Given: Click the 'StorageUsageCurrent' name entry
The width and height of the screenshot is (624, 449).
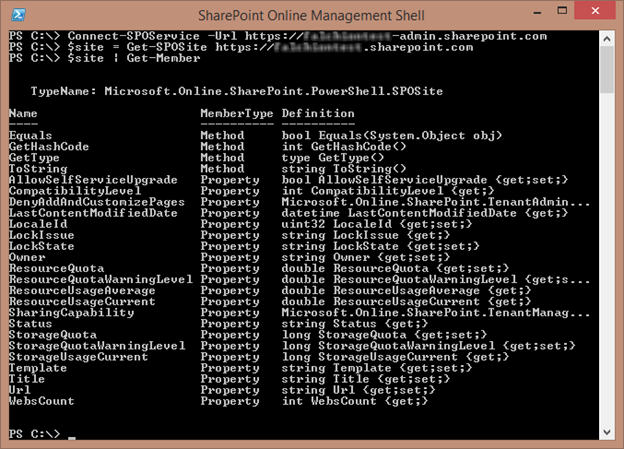Looking at the screenshot, I should tap(78, 357).
